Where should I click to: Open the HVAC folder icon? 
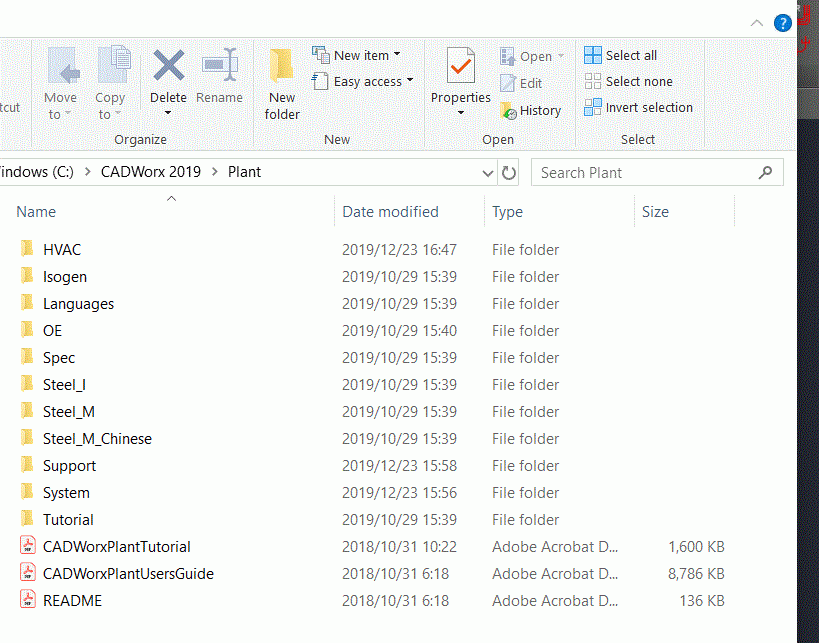(x=27, y=249)
